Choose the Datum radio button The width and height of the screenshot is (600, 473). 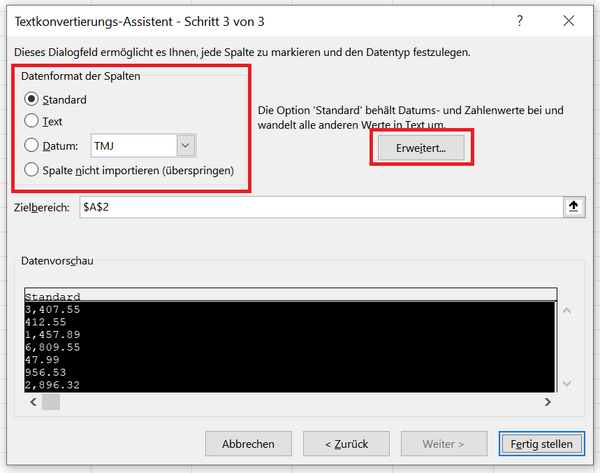click(32, 146)
